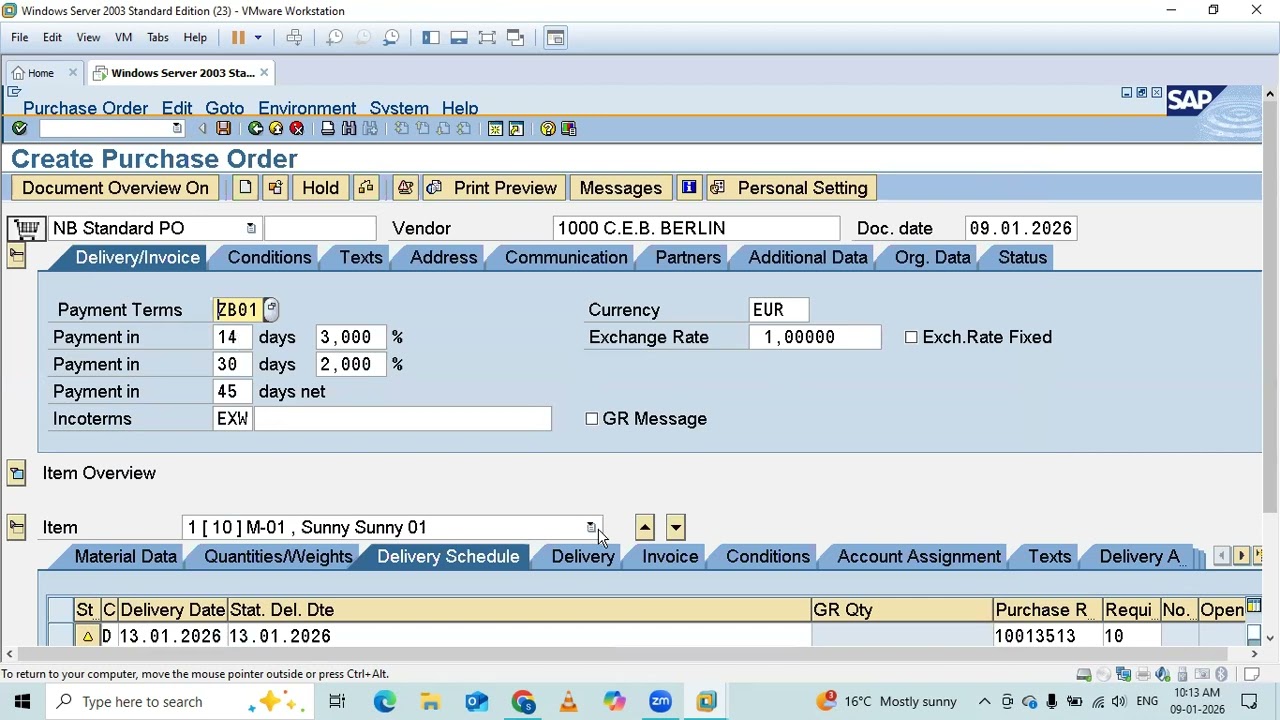Open the Environment menu
Image resolution: width=1280 pixels, height=720 pixels.
(307, 108)
